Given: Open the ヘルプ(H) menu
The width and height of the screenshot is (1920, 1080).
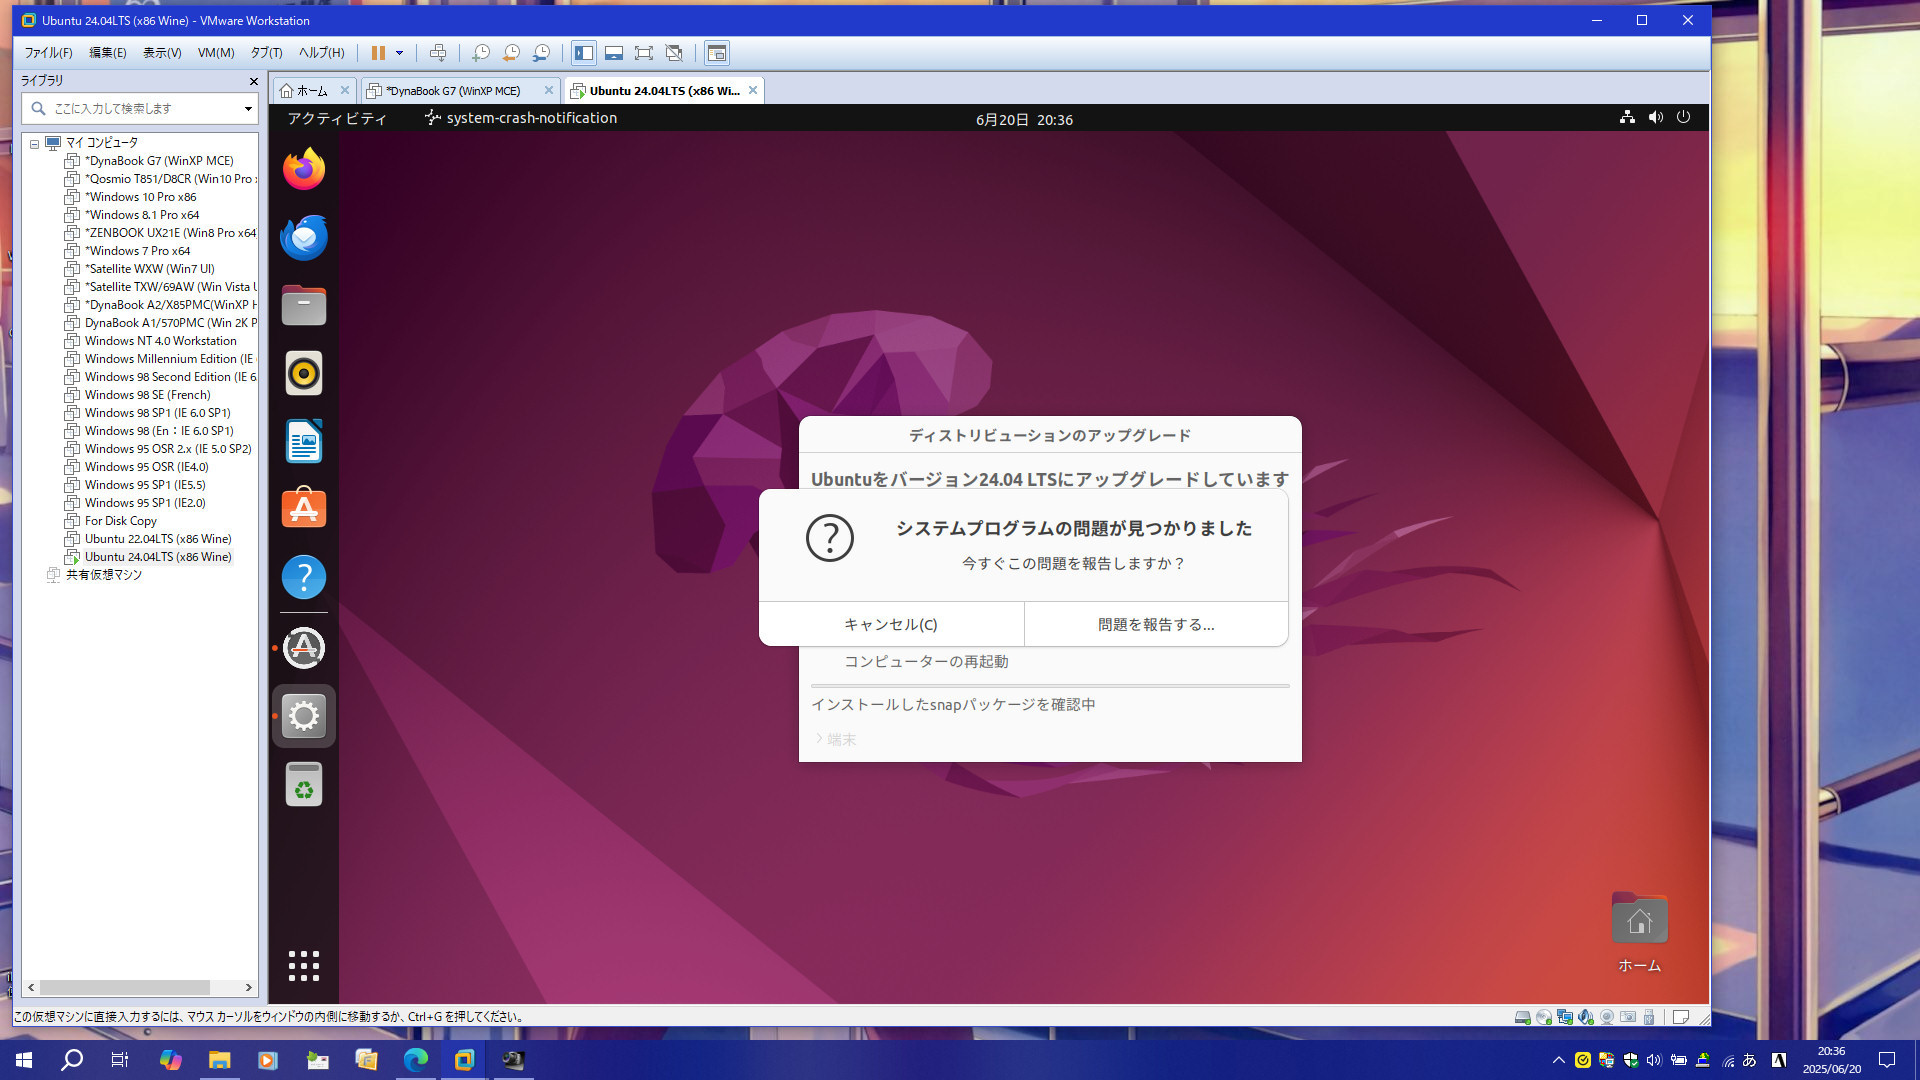Looking at the screenshot, I should (x=321, y=53).
